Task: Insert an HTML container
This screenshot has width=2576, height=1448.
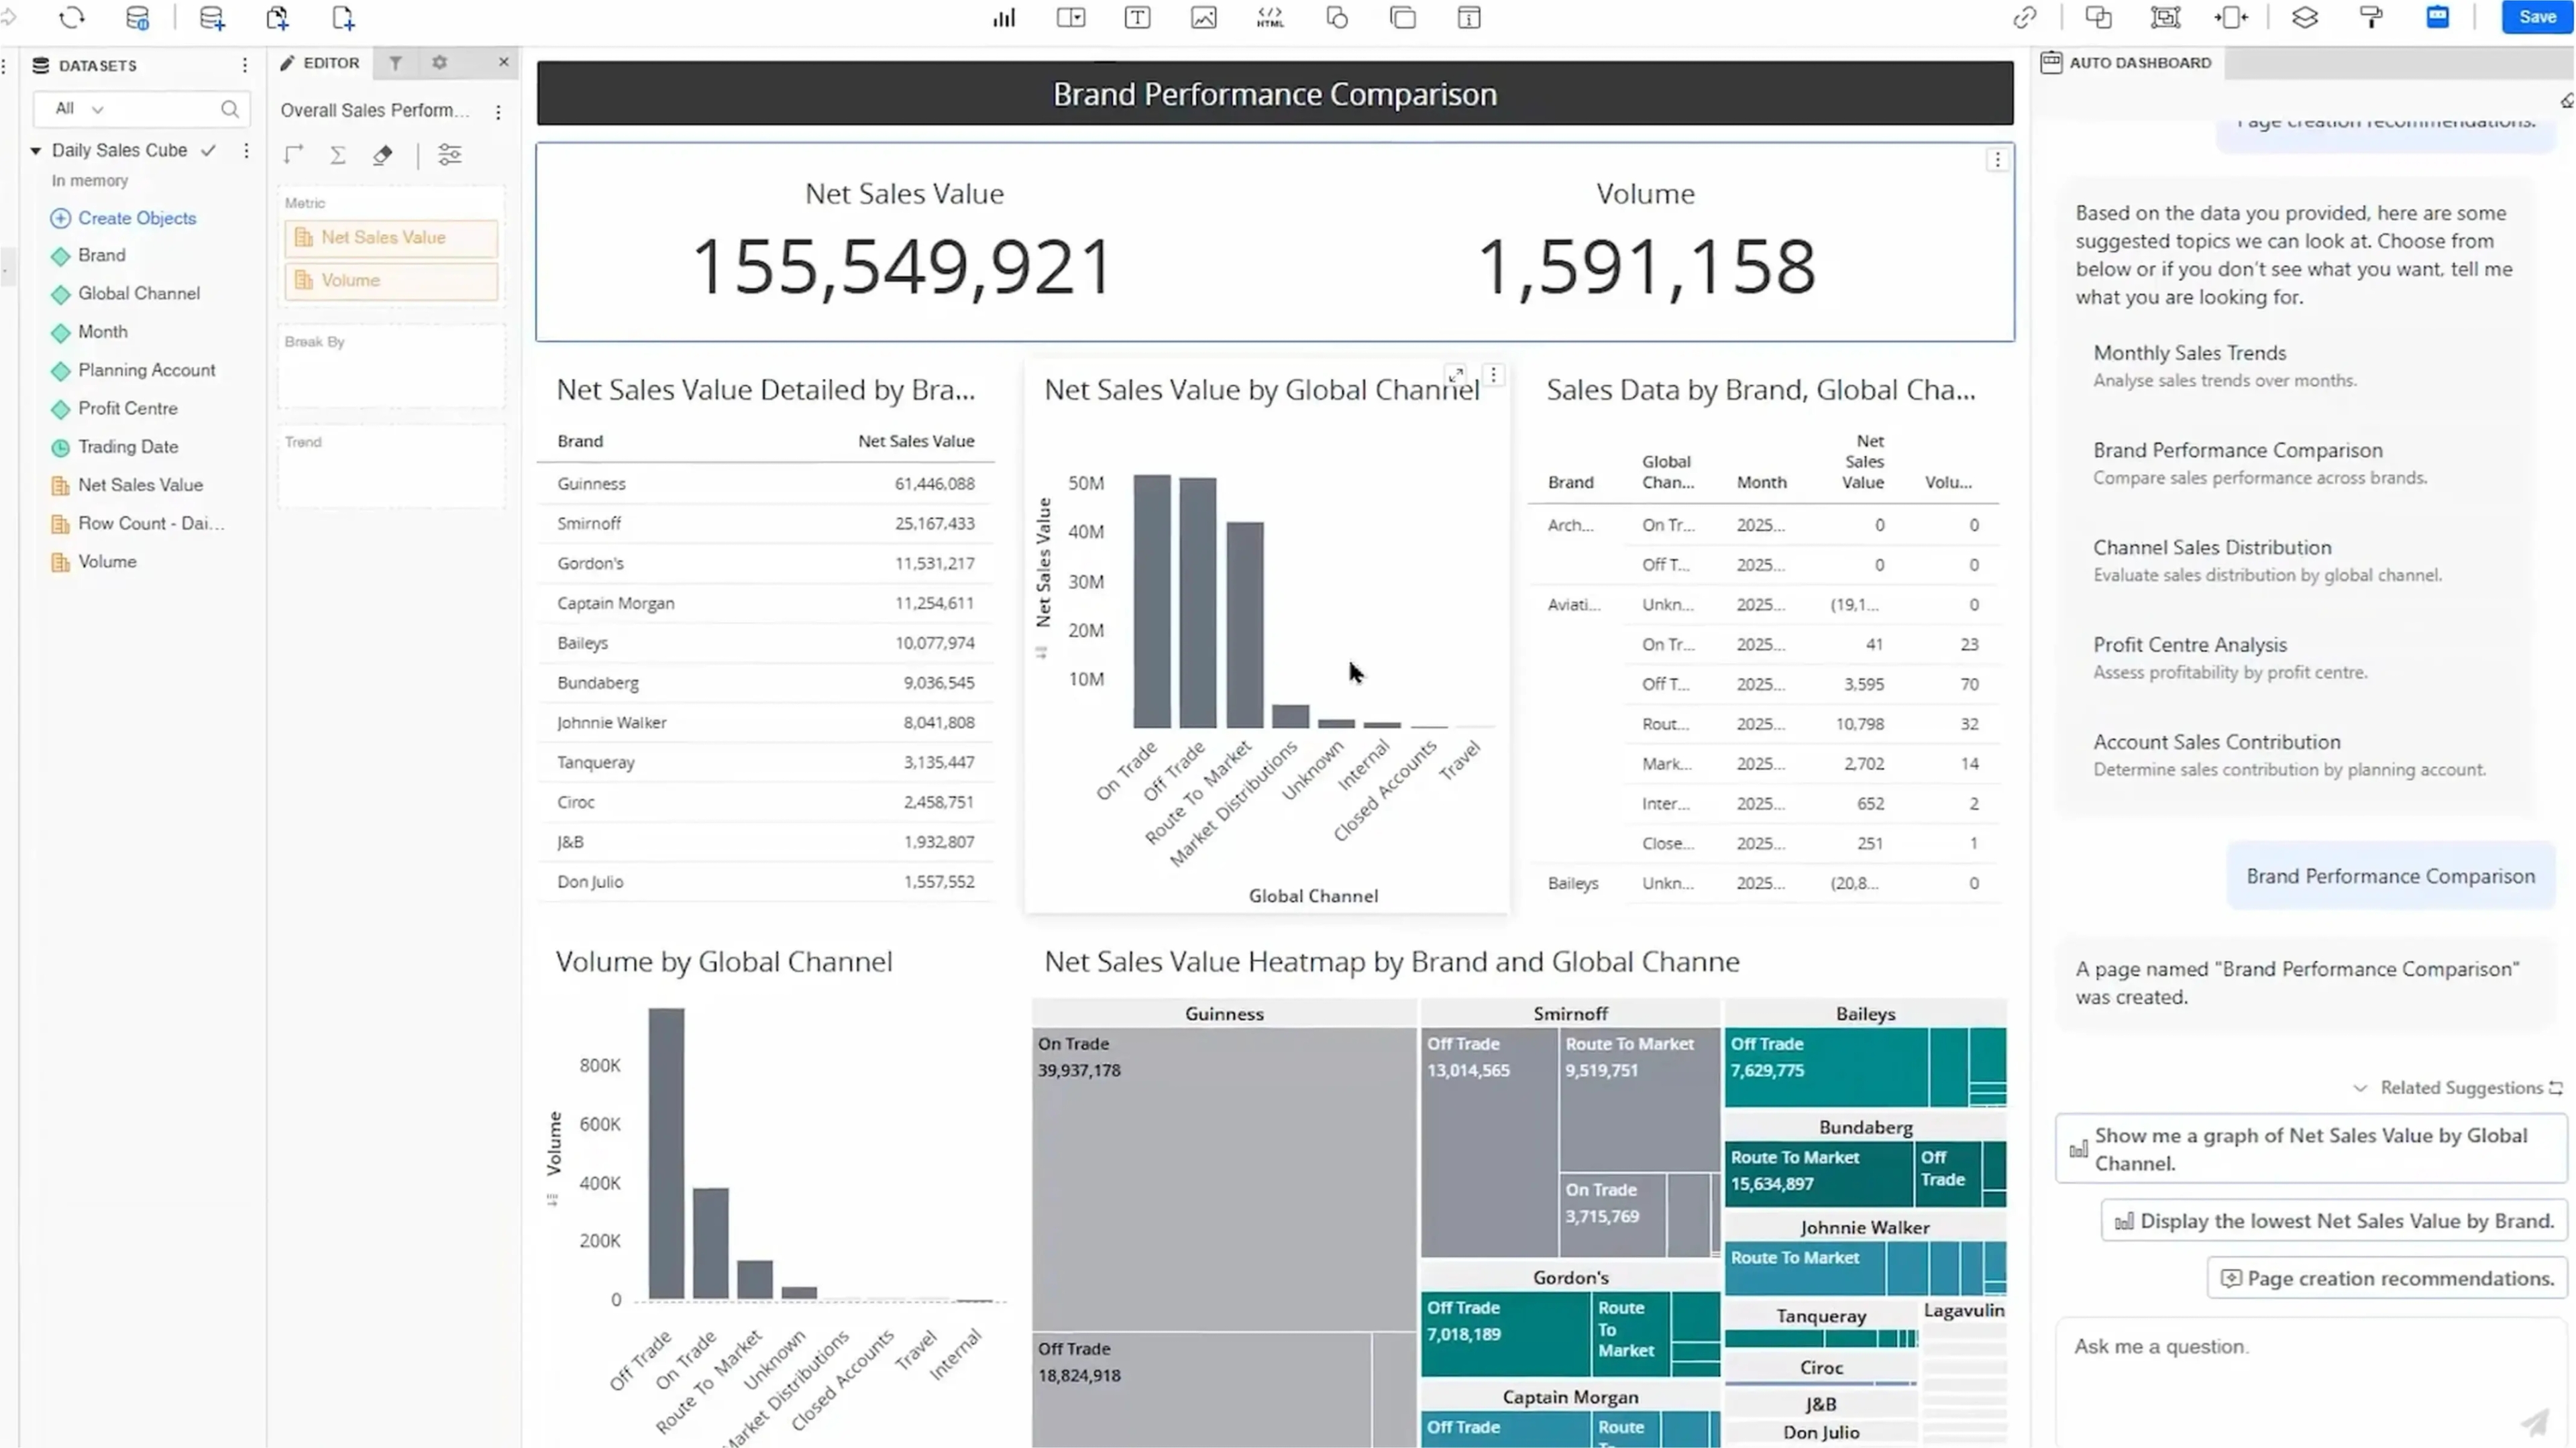Action: [x=1270, y=18]
